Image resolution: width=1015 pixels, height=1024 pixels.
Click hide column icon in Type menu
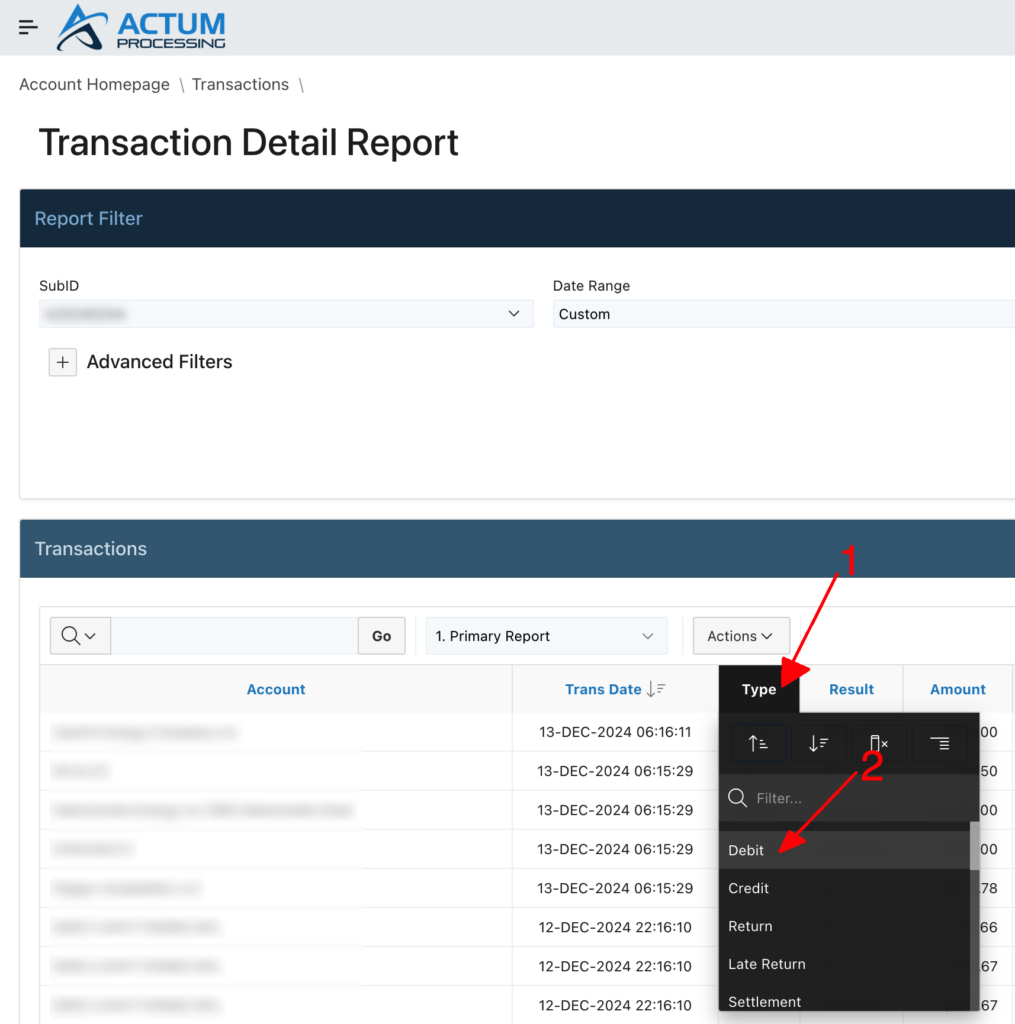tap(878, 743)
